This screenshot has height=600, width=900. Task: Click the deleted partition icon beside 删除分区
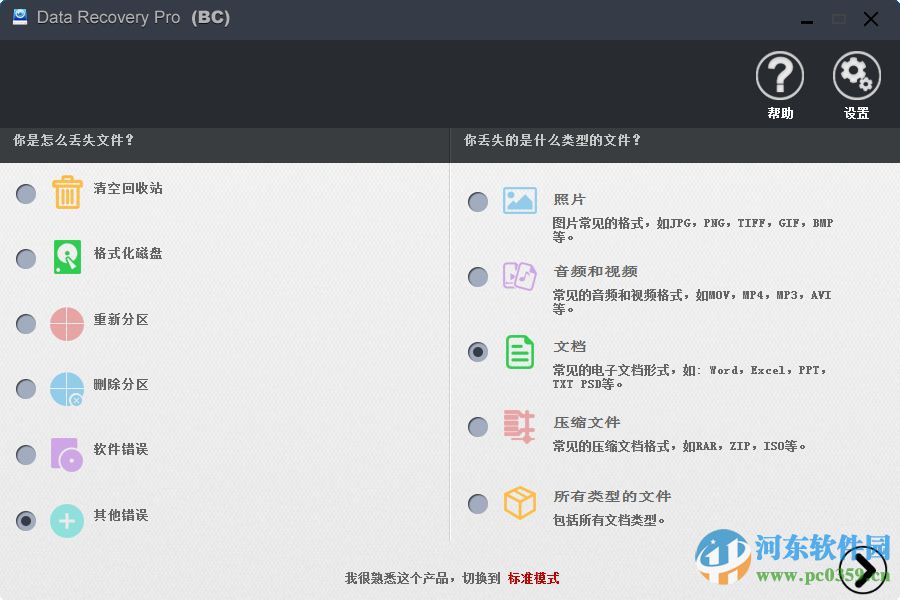click(67, 389)
